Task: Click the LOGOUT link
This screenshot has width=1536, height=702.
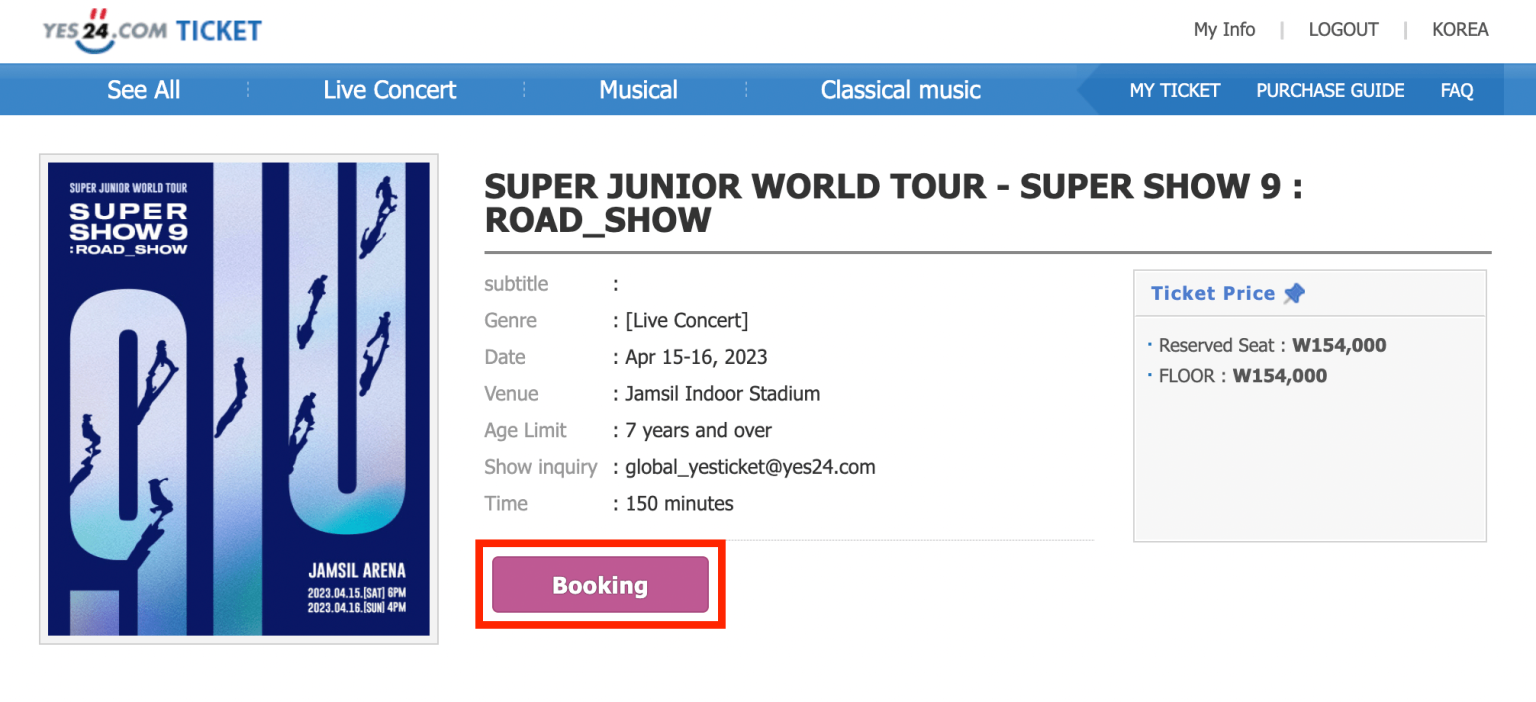Action: click(x=1343, y=29)
